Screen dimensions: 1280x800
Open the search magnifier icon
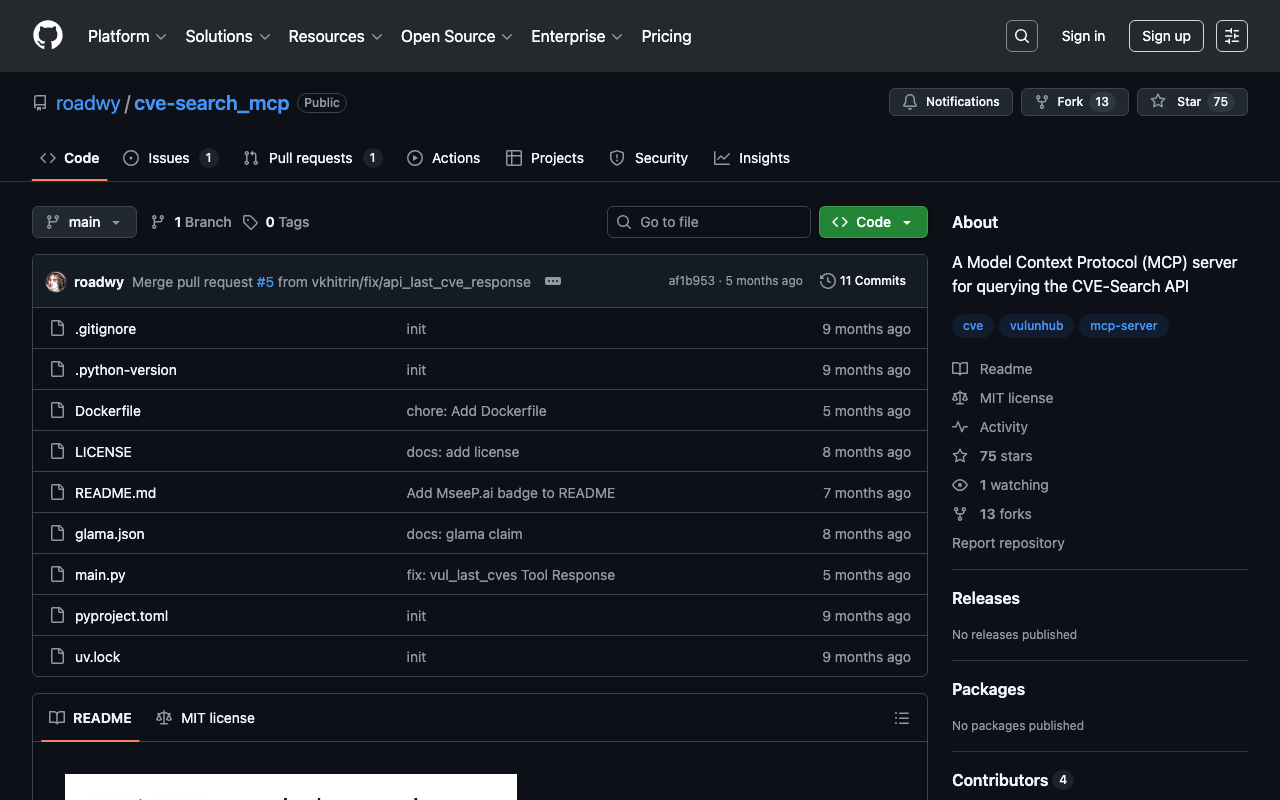click(x=1021, y=36)
